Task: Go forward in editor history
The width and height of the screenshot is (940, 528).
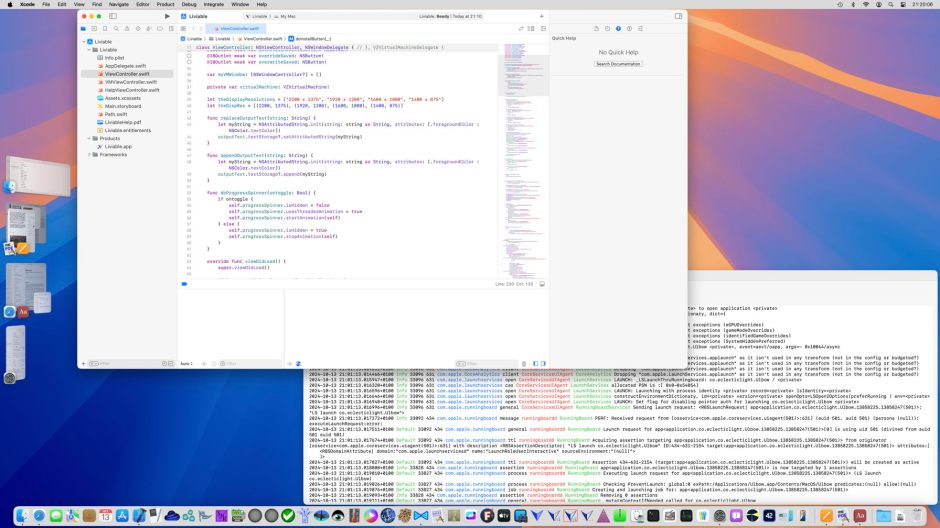Action: coord(201,28)
